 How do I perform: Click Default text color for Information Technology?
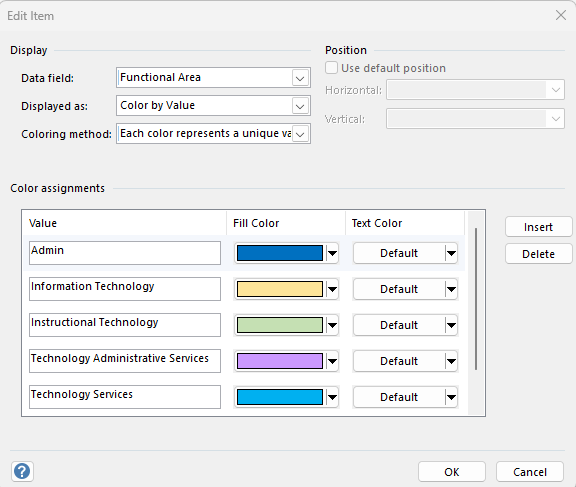tap(399, 289)
